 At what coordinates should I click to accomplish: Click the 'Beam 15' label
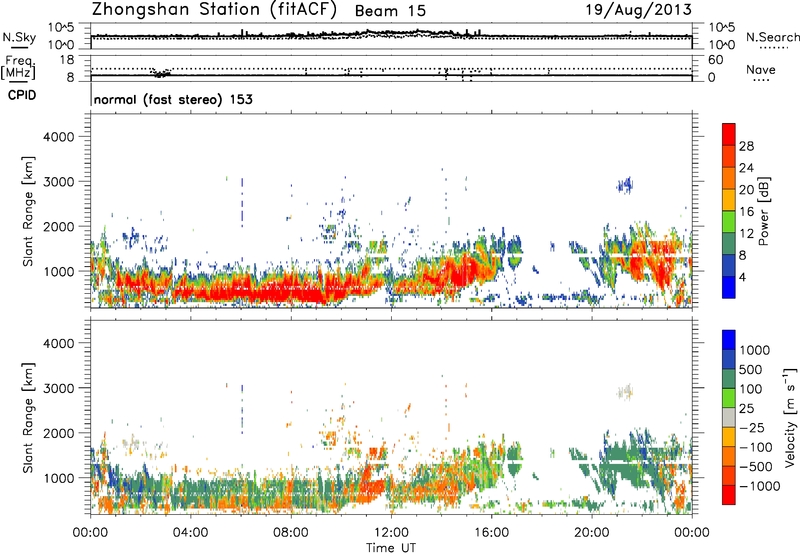pos(390,11)
